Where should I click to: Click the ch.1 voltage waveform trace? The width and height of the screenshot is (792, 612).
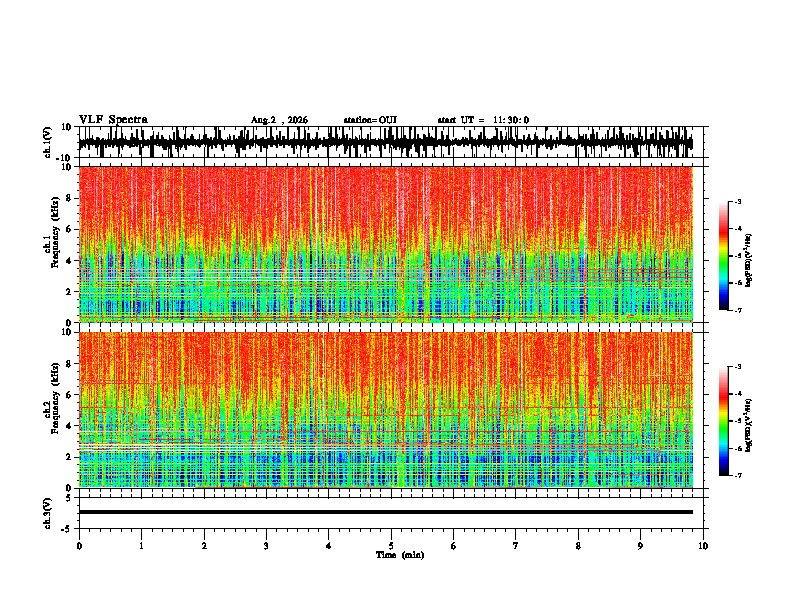(385, 142)
